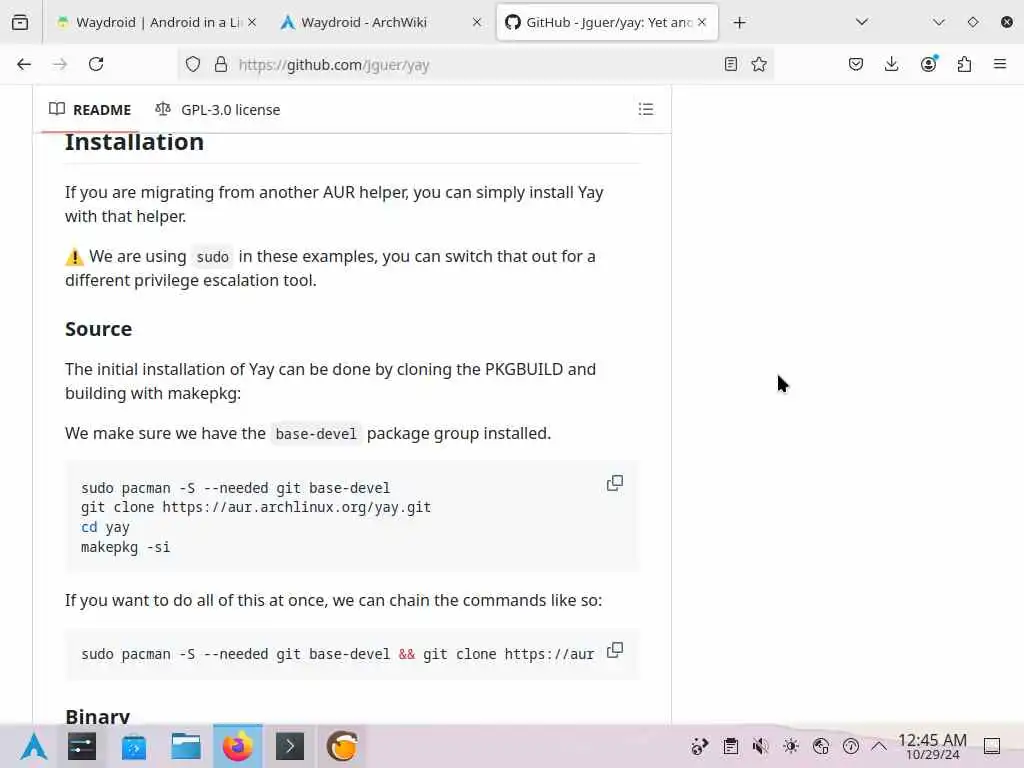Open the Konsole terminal
The width and height of the screenshot is (1024, 768).
tap(290, 746)
